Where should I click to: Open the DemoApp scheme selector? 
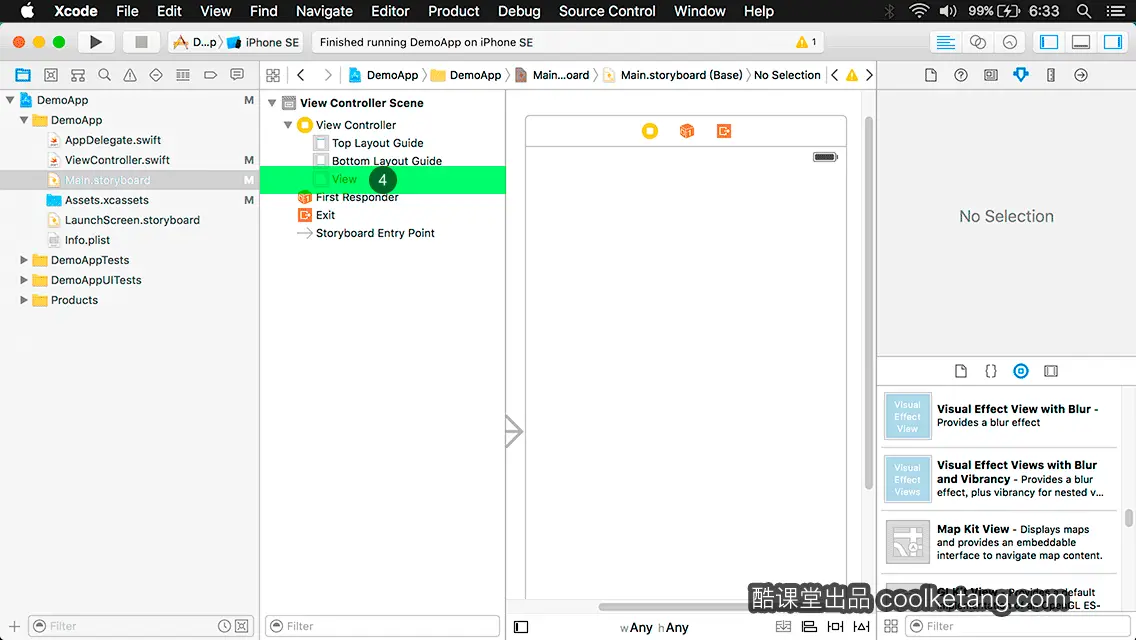click(195, 42)
